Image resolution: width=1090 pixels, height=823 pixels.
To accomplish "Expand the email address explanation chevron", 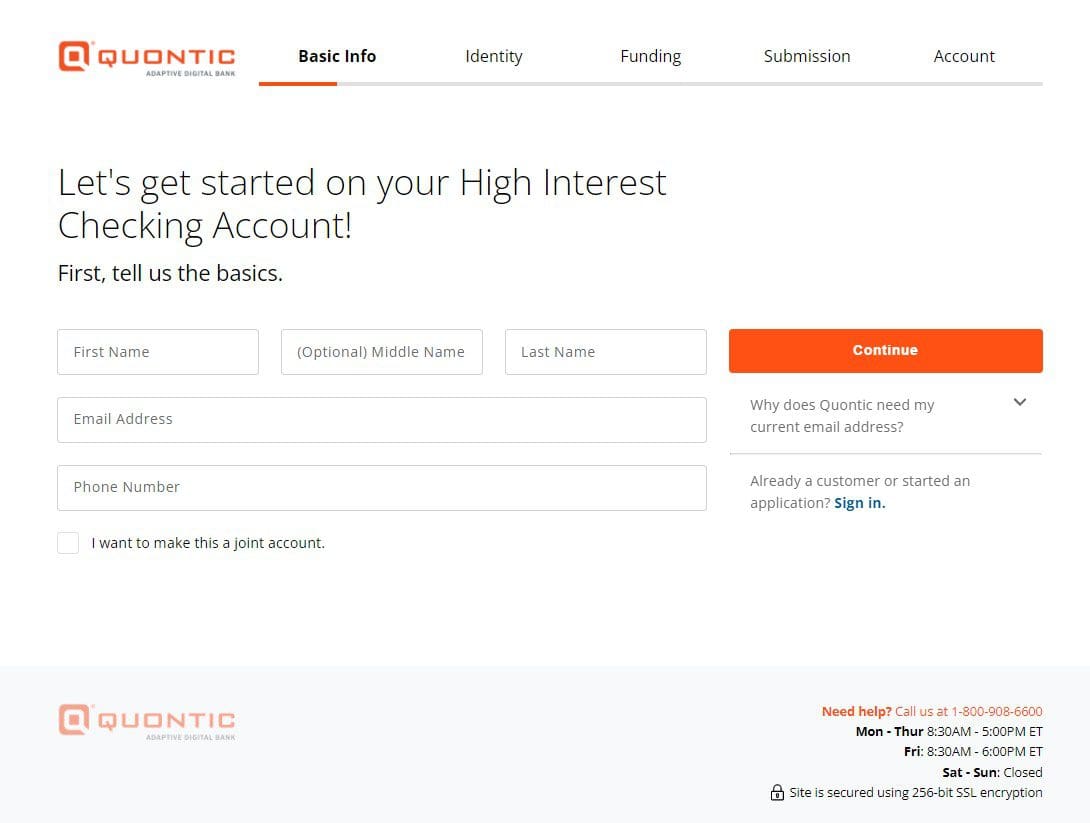I will [x=1019, y=402].
